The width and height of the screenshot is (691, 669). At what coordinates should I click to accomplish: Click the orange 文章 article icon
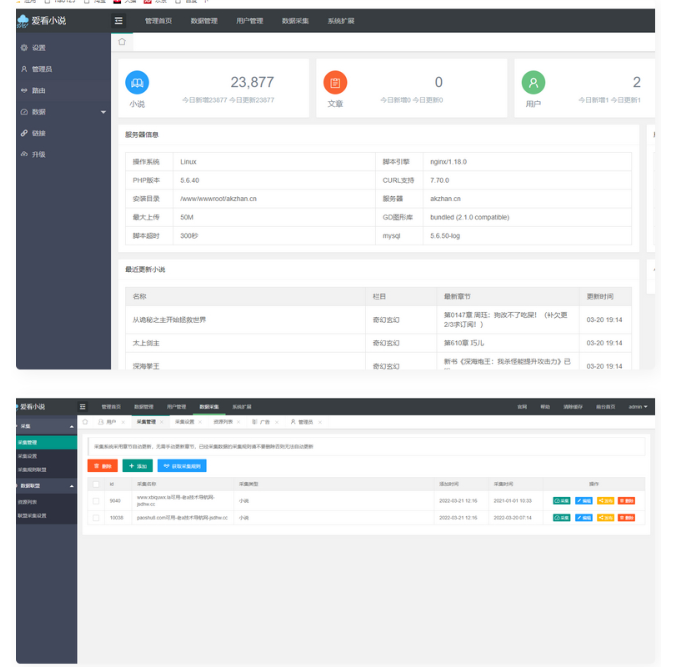tap(335, 83)
